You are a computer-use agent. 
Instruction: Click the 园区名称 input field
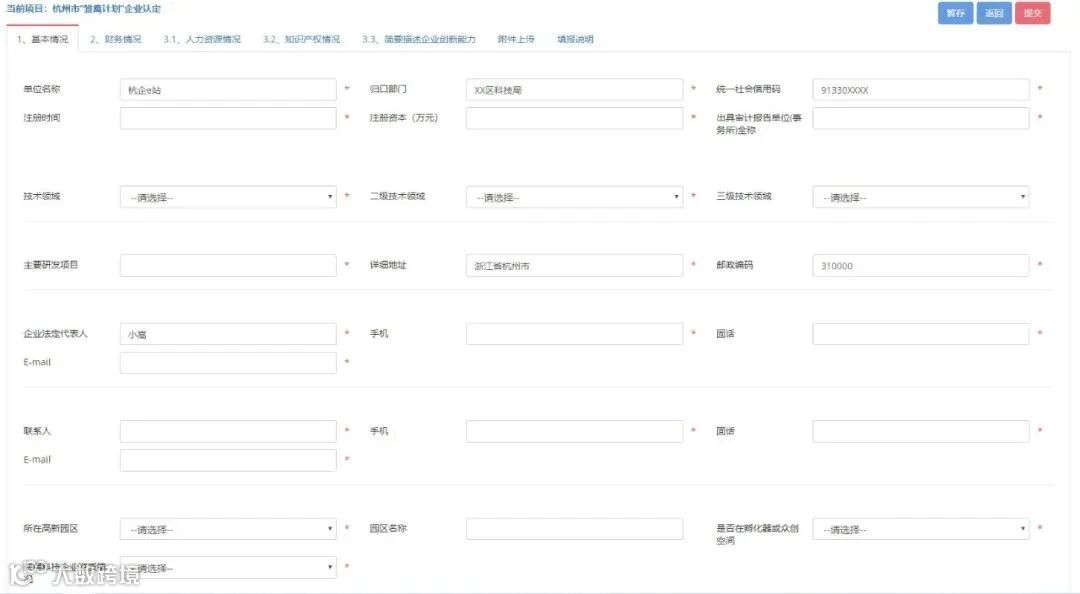574,529
